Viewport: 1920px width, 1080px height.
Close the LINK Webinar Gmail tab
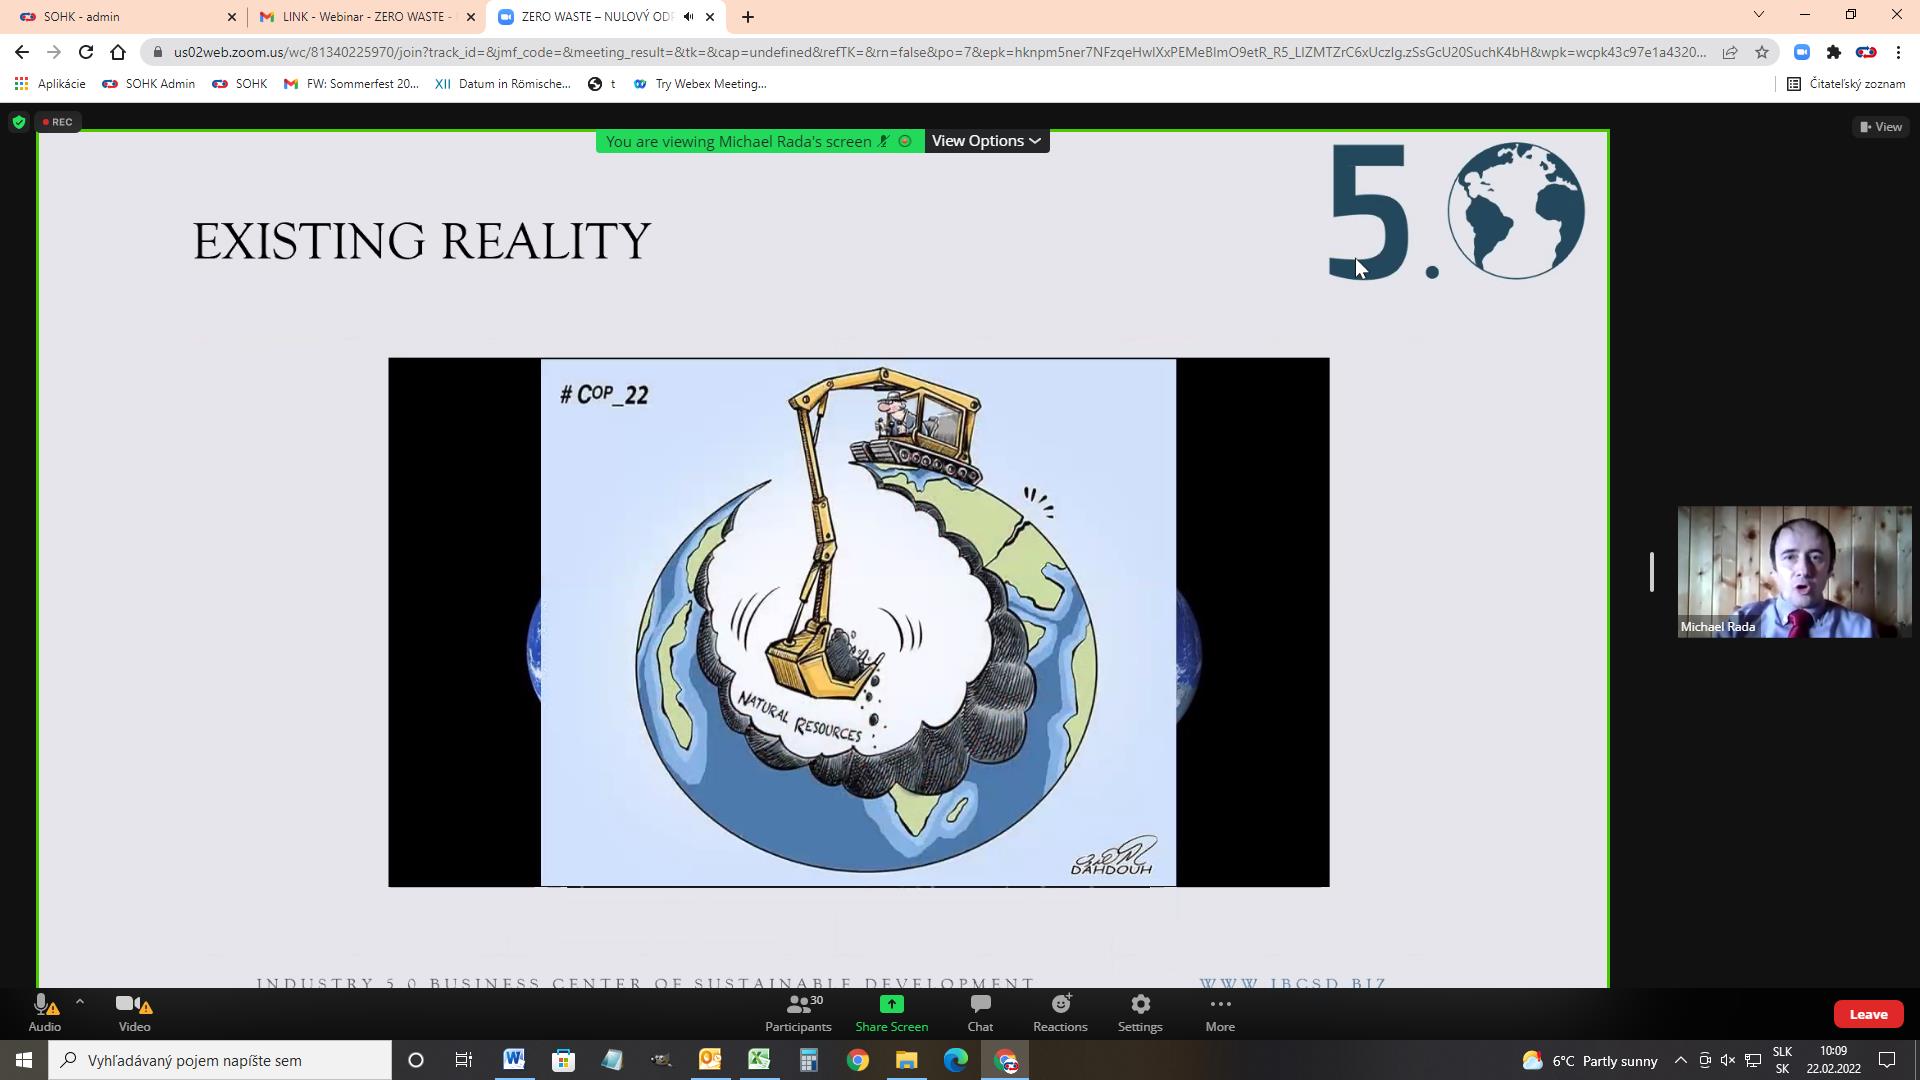pyautogui.click(x=471, y=17)
